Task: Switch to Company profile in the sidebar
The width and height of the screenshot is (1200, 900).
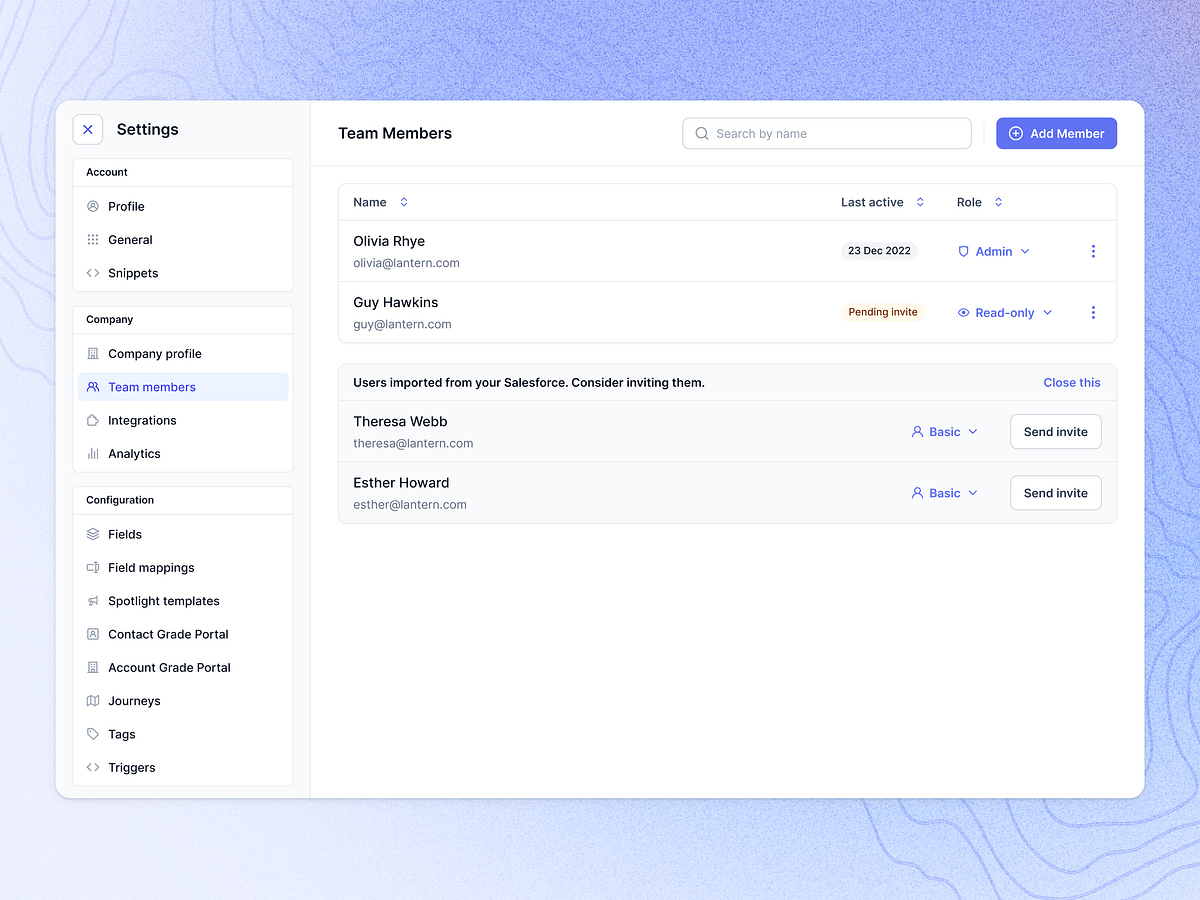Action: tap(153, 353)
